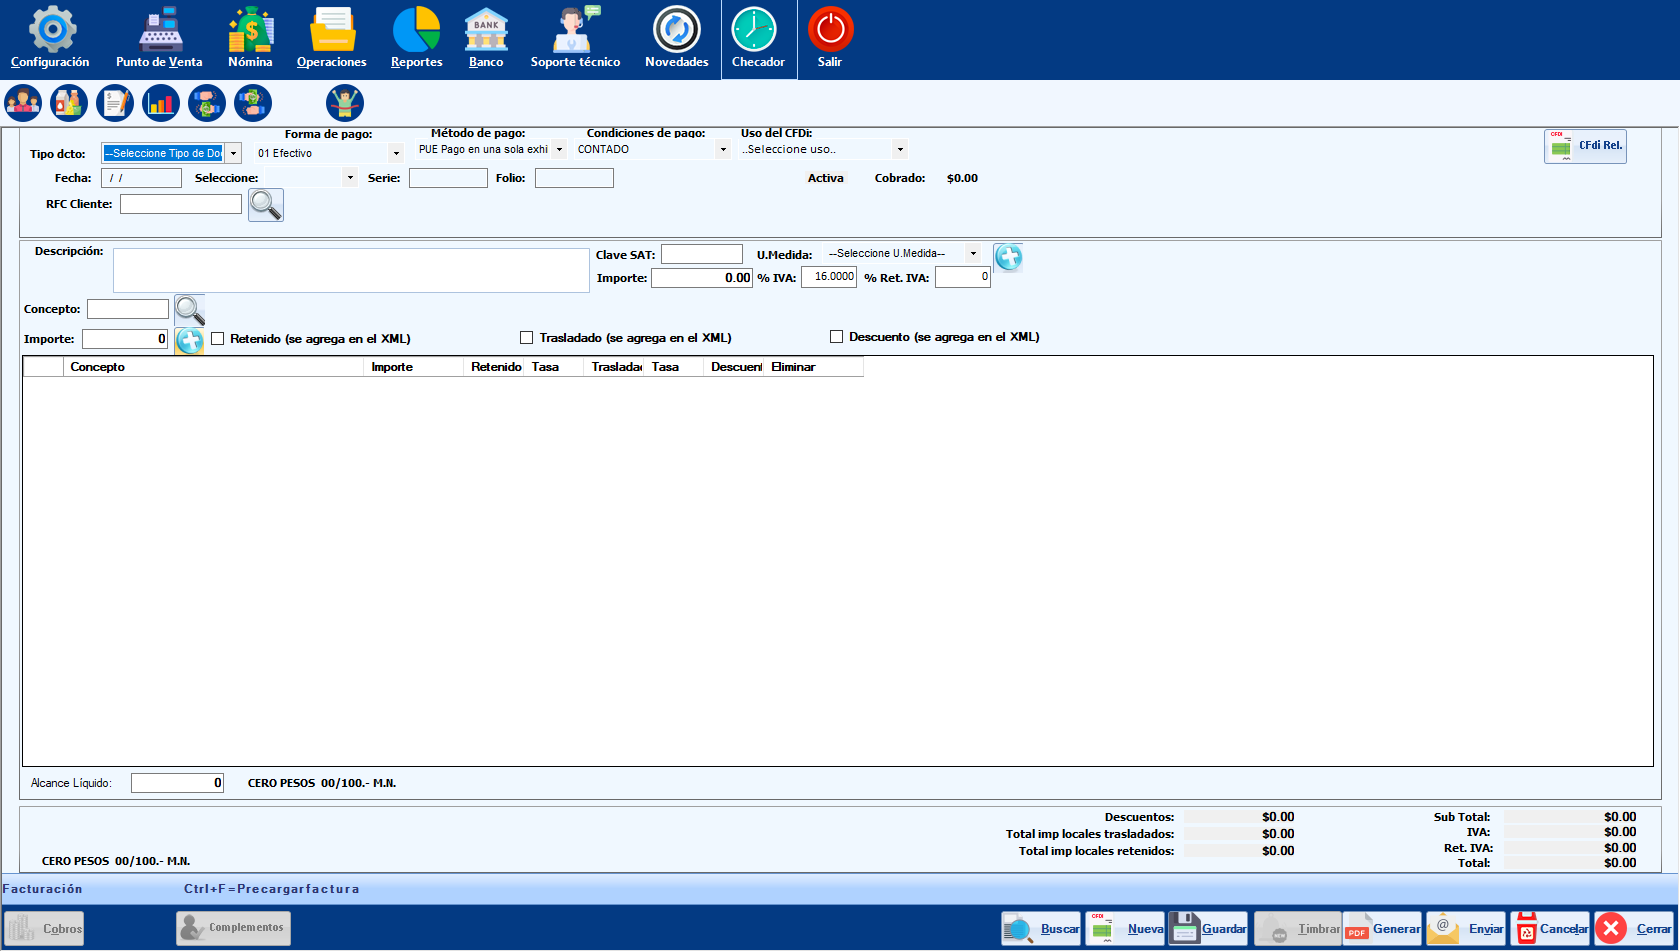This screenshot has height=952, width=1680.
Task: Click the bar chart icon
Action: pos(161,103)
